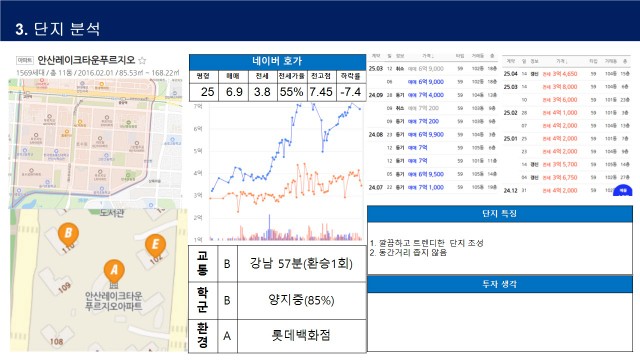Click the 환경 row label
The image size is (640, 360).
203,336
